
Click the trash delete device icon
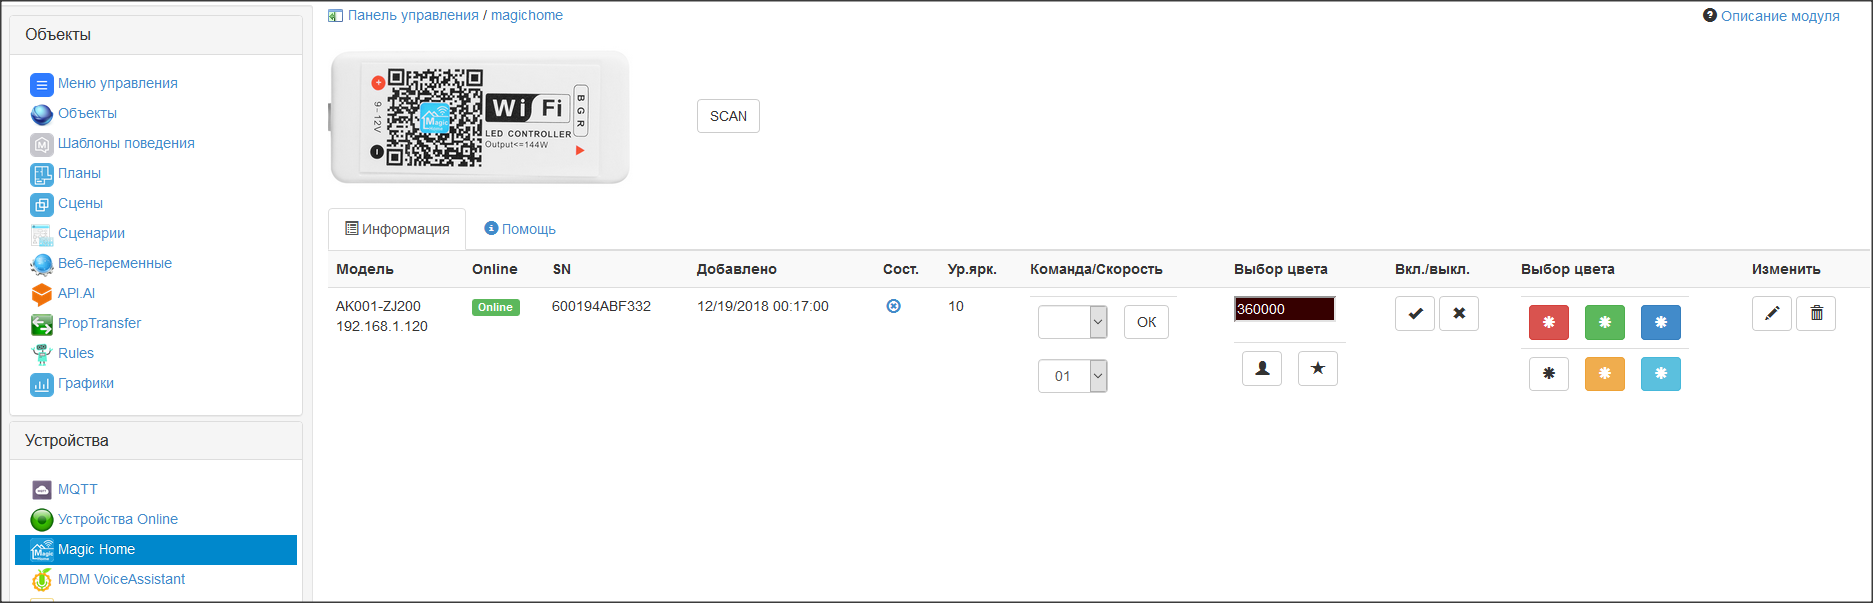point(1816,314)
